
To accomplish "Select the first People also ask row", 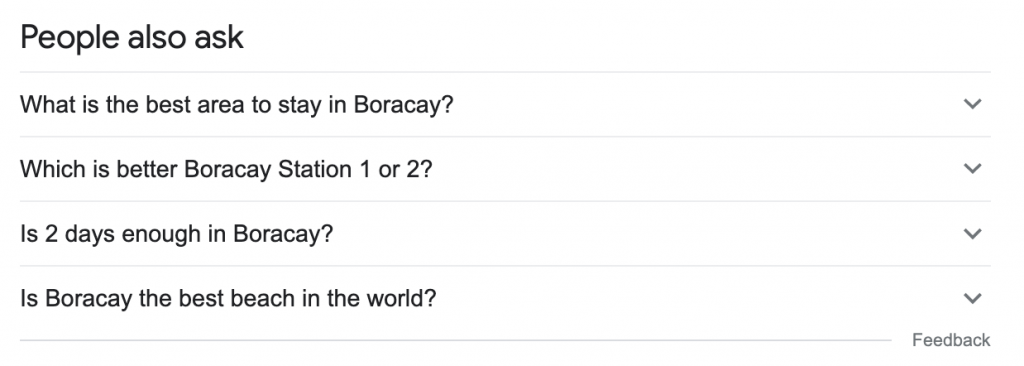I will [x=505, y=104].
